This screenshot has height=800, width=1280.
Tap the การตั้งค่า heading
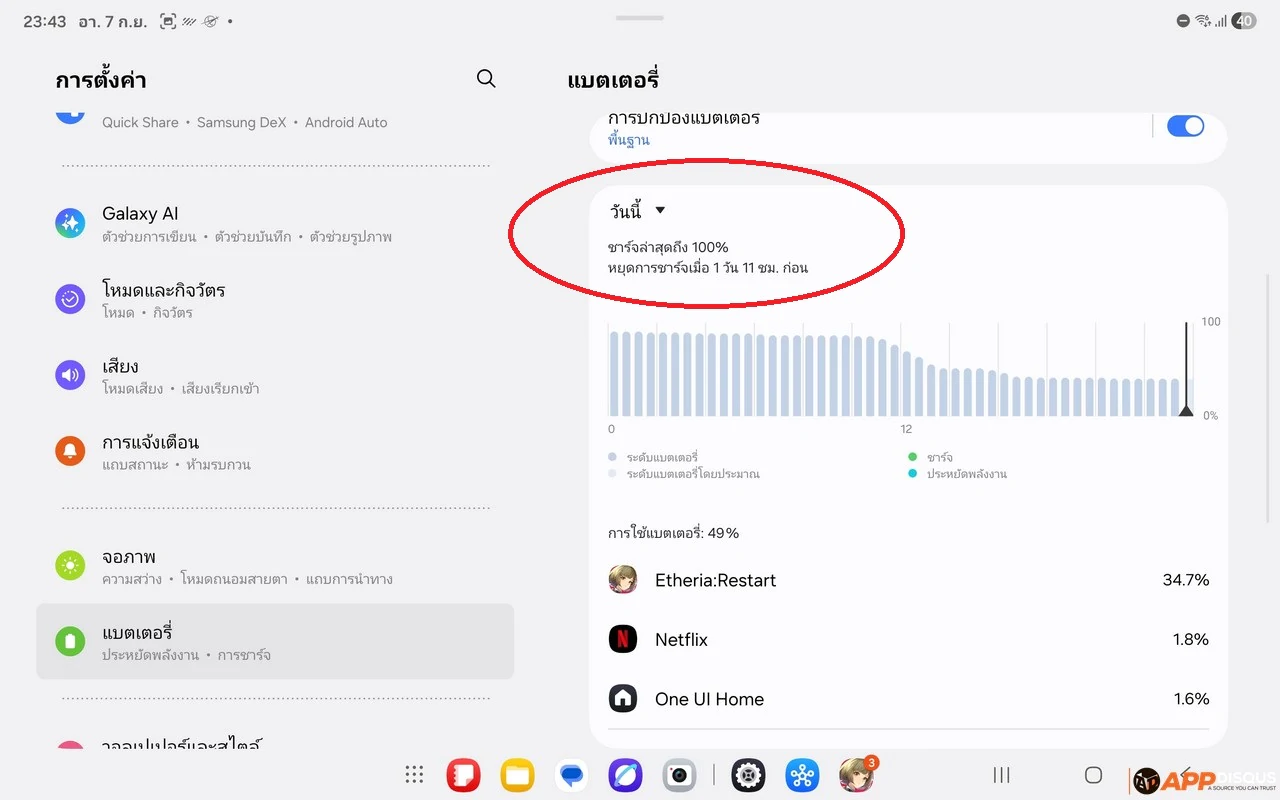tap(101, 80)
